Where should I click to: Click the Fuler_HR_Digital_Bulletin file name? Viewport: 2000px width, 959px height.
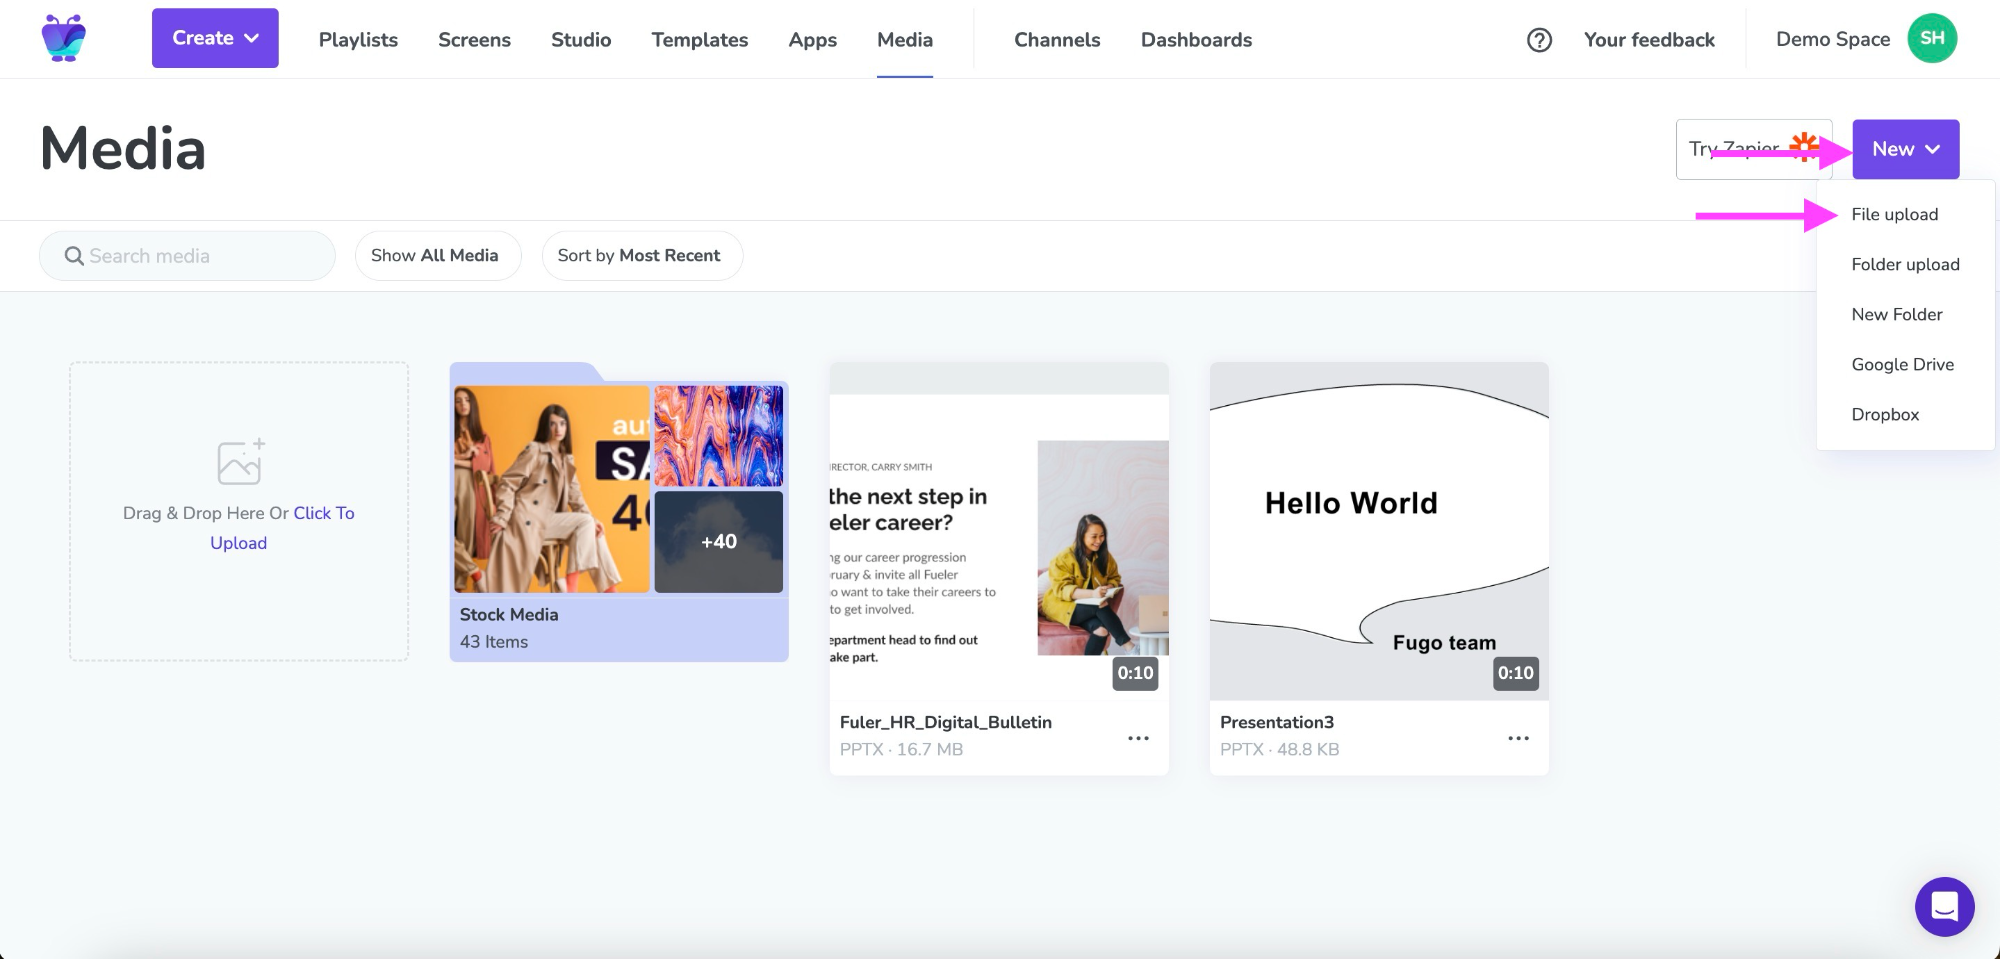pos(946,722)
